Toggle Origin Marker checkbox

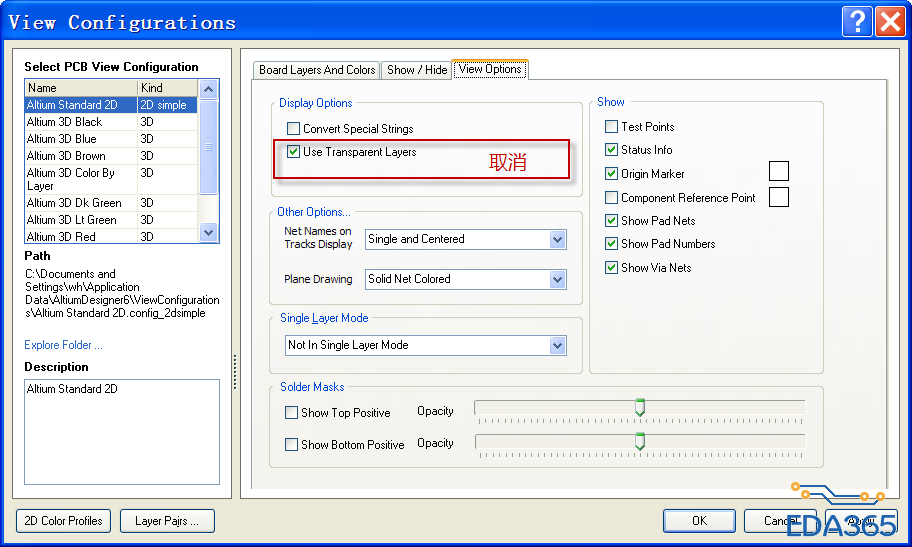point(611,173)
